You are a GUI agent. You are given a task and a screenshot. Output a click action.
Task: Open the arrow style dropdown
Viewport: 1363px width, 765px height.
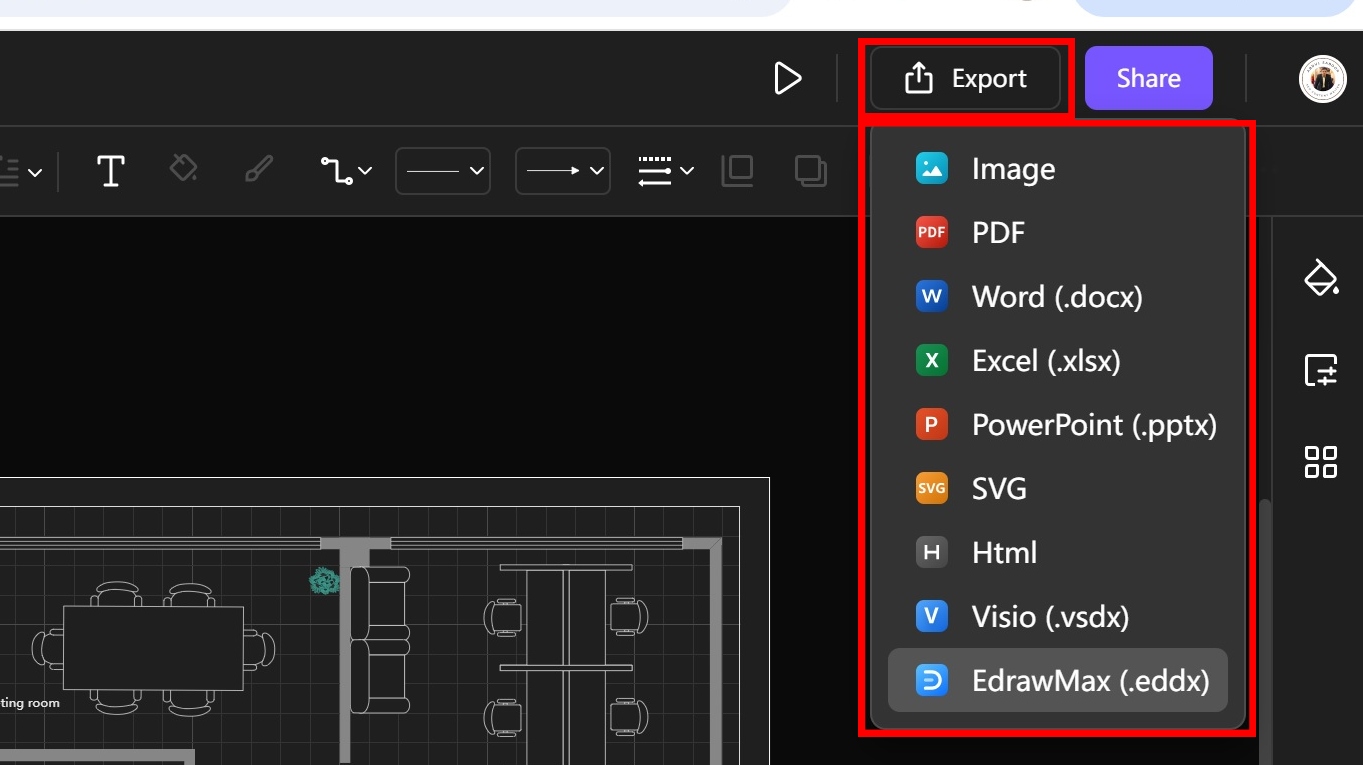click(x=563, y=171)
